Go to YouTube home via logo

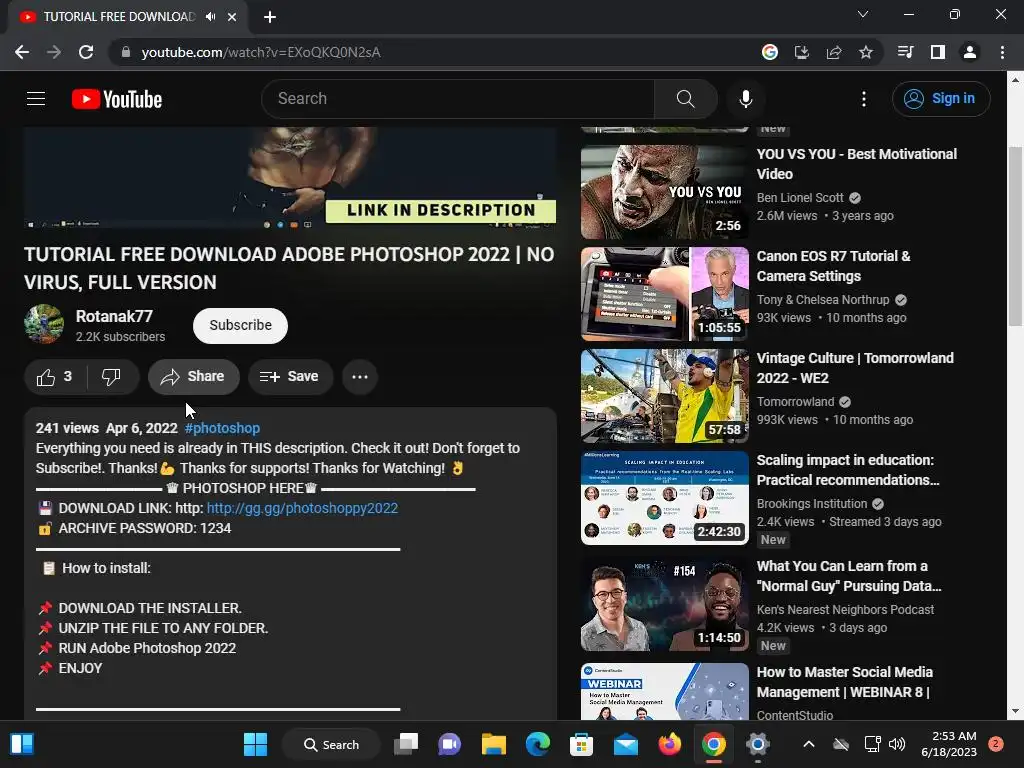click(117, 99)
